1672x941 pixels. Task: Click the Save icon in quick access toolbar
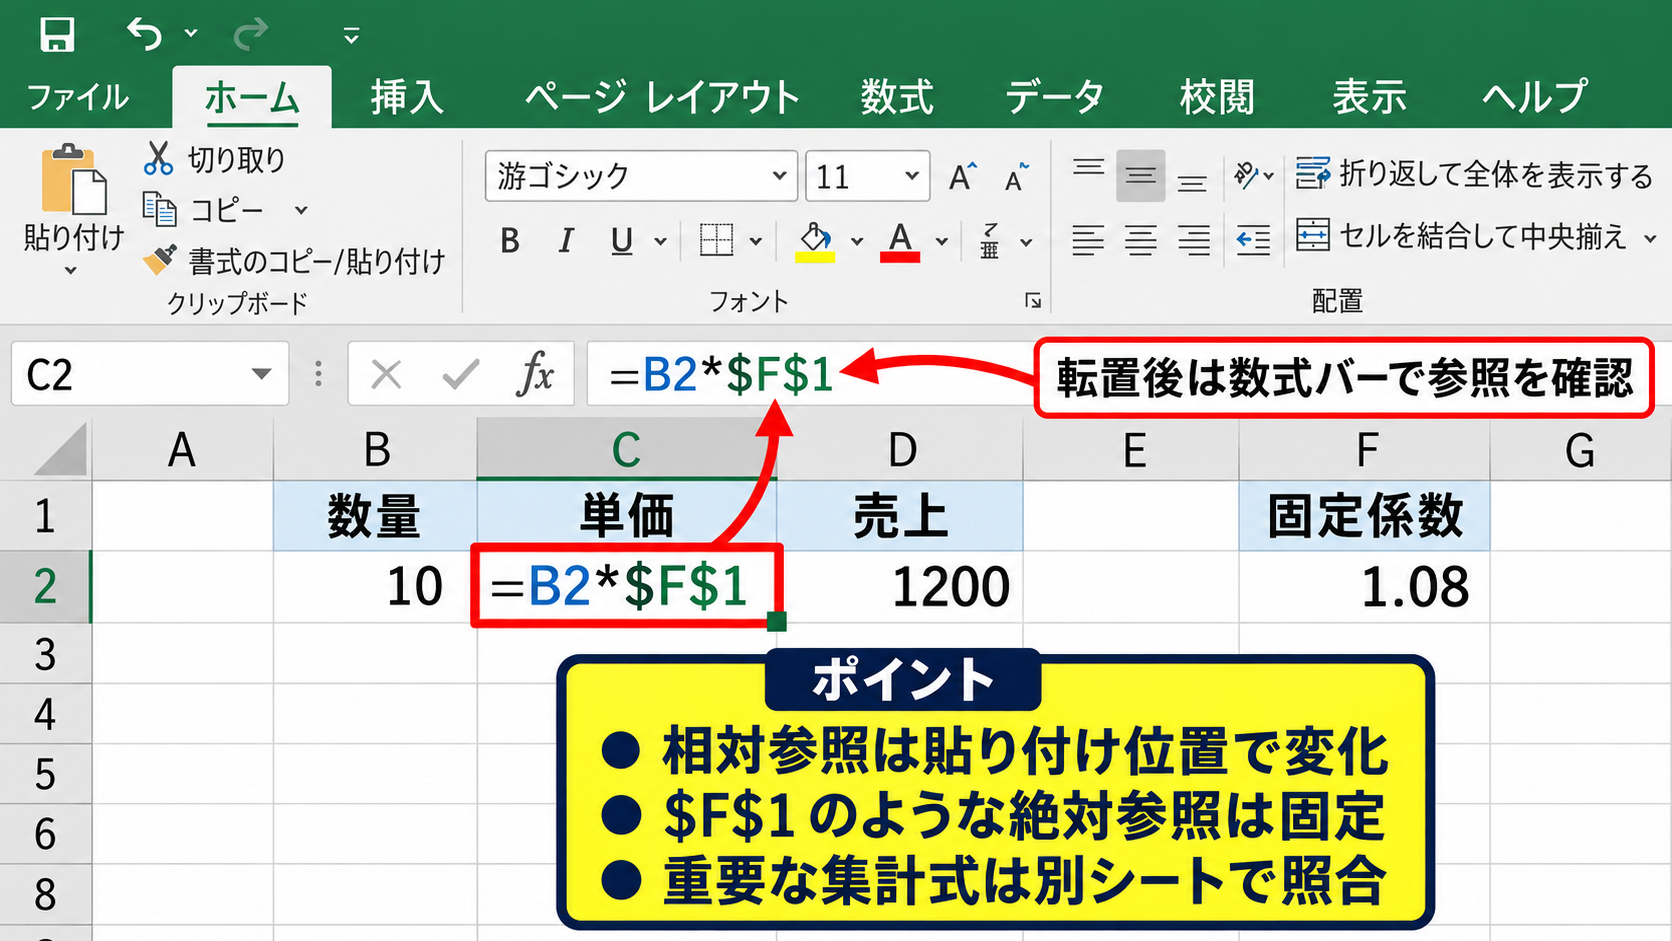click(57, 34)
